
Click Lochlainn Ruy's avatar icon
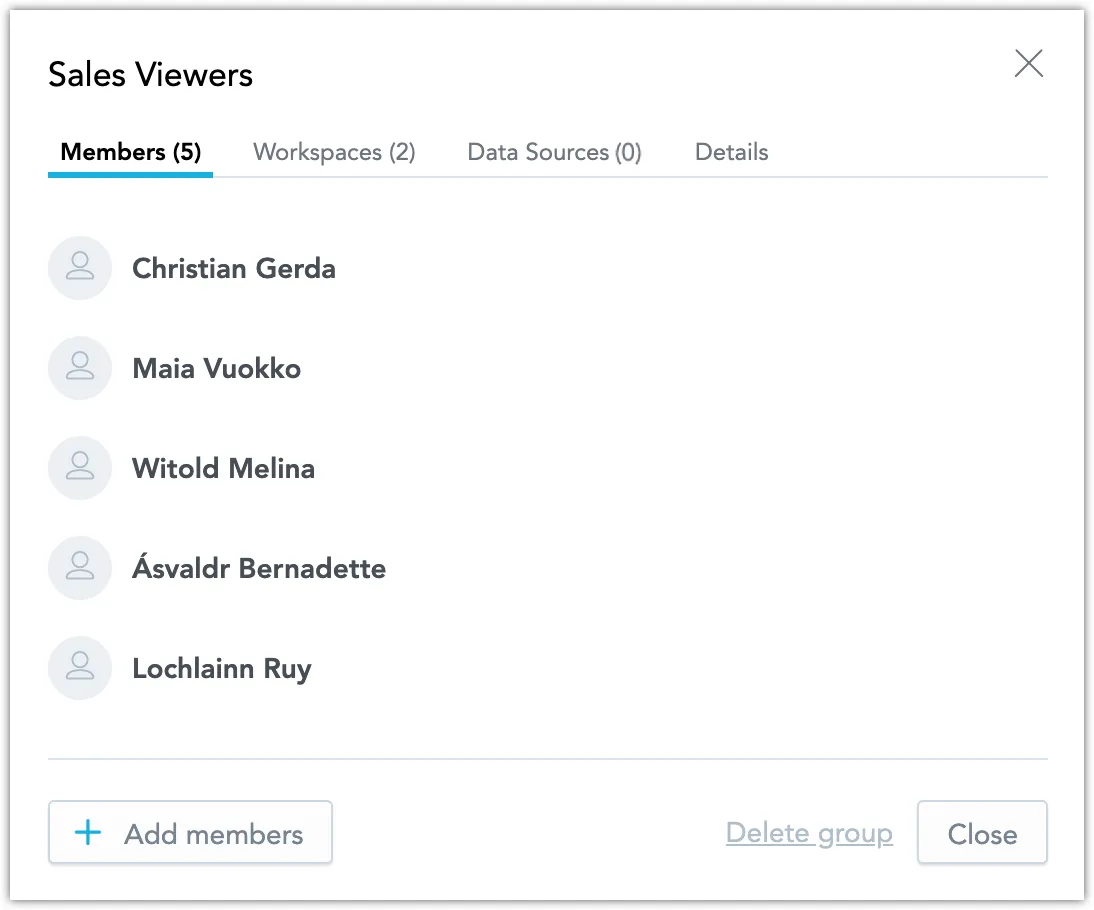click(80, 668)
